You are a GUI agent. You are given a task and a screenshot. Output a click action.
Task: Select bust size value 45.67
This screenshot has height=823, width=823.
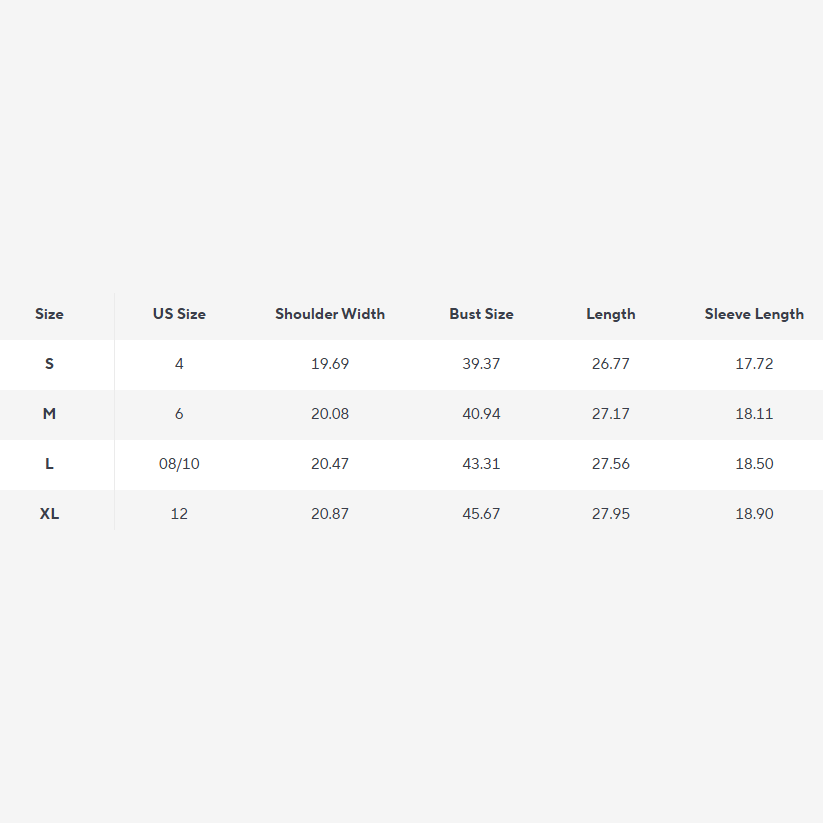[481, 514]
